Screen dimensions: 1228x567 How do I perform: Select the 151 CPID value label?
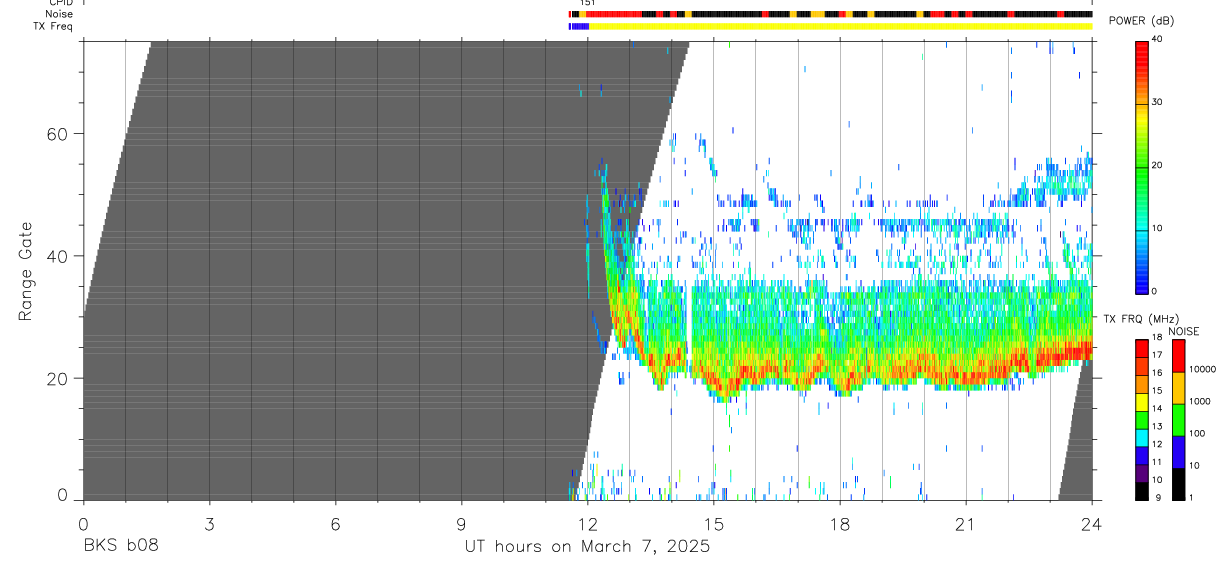[587, 4]
